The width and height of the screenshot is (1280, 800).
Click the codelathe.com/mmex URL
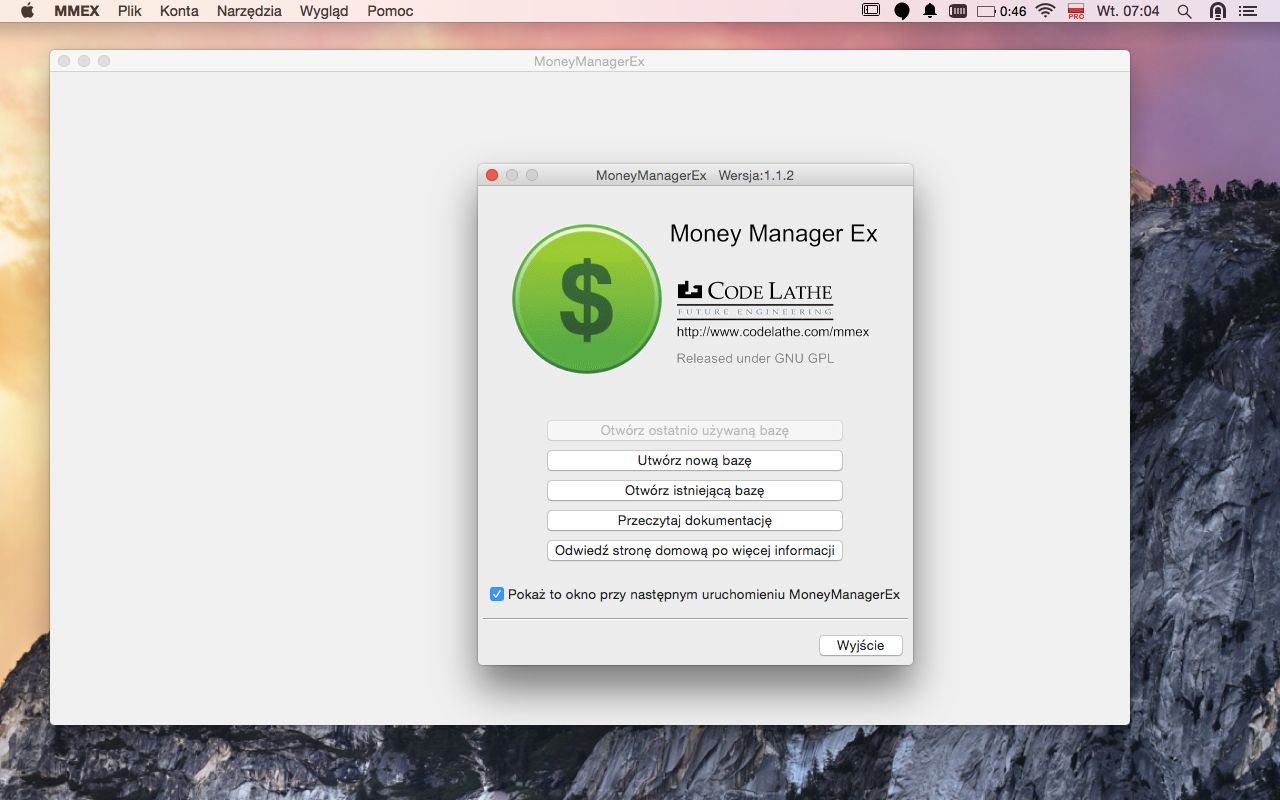click(773, 332)
